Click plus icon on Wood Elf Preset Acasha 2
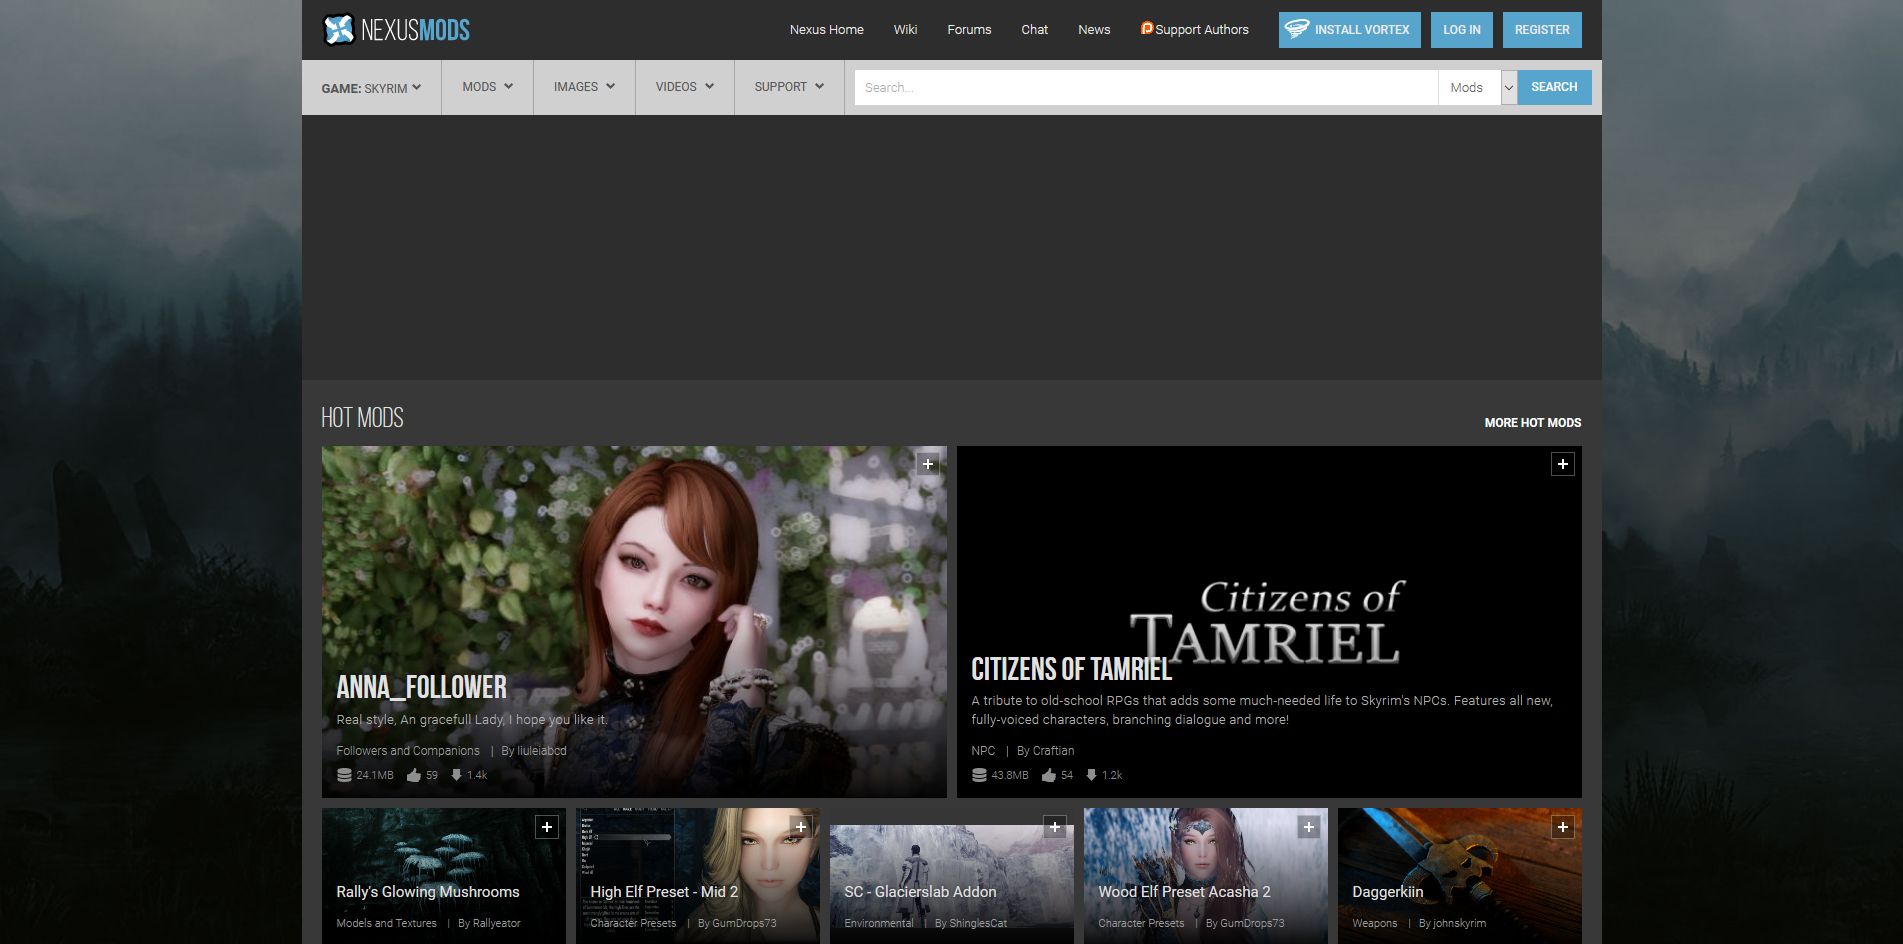1903x944 pixels. pos(1308,827)
